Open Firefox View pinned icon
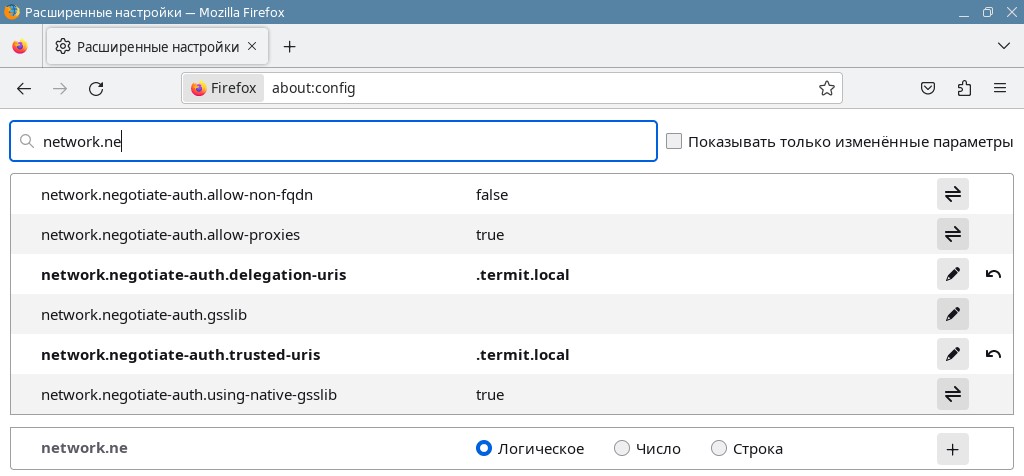The height and width of the screenshot is (476, 1024). [x=20, y=46]
